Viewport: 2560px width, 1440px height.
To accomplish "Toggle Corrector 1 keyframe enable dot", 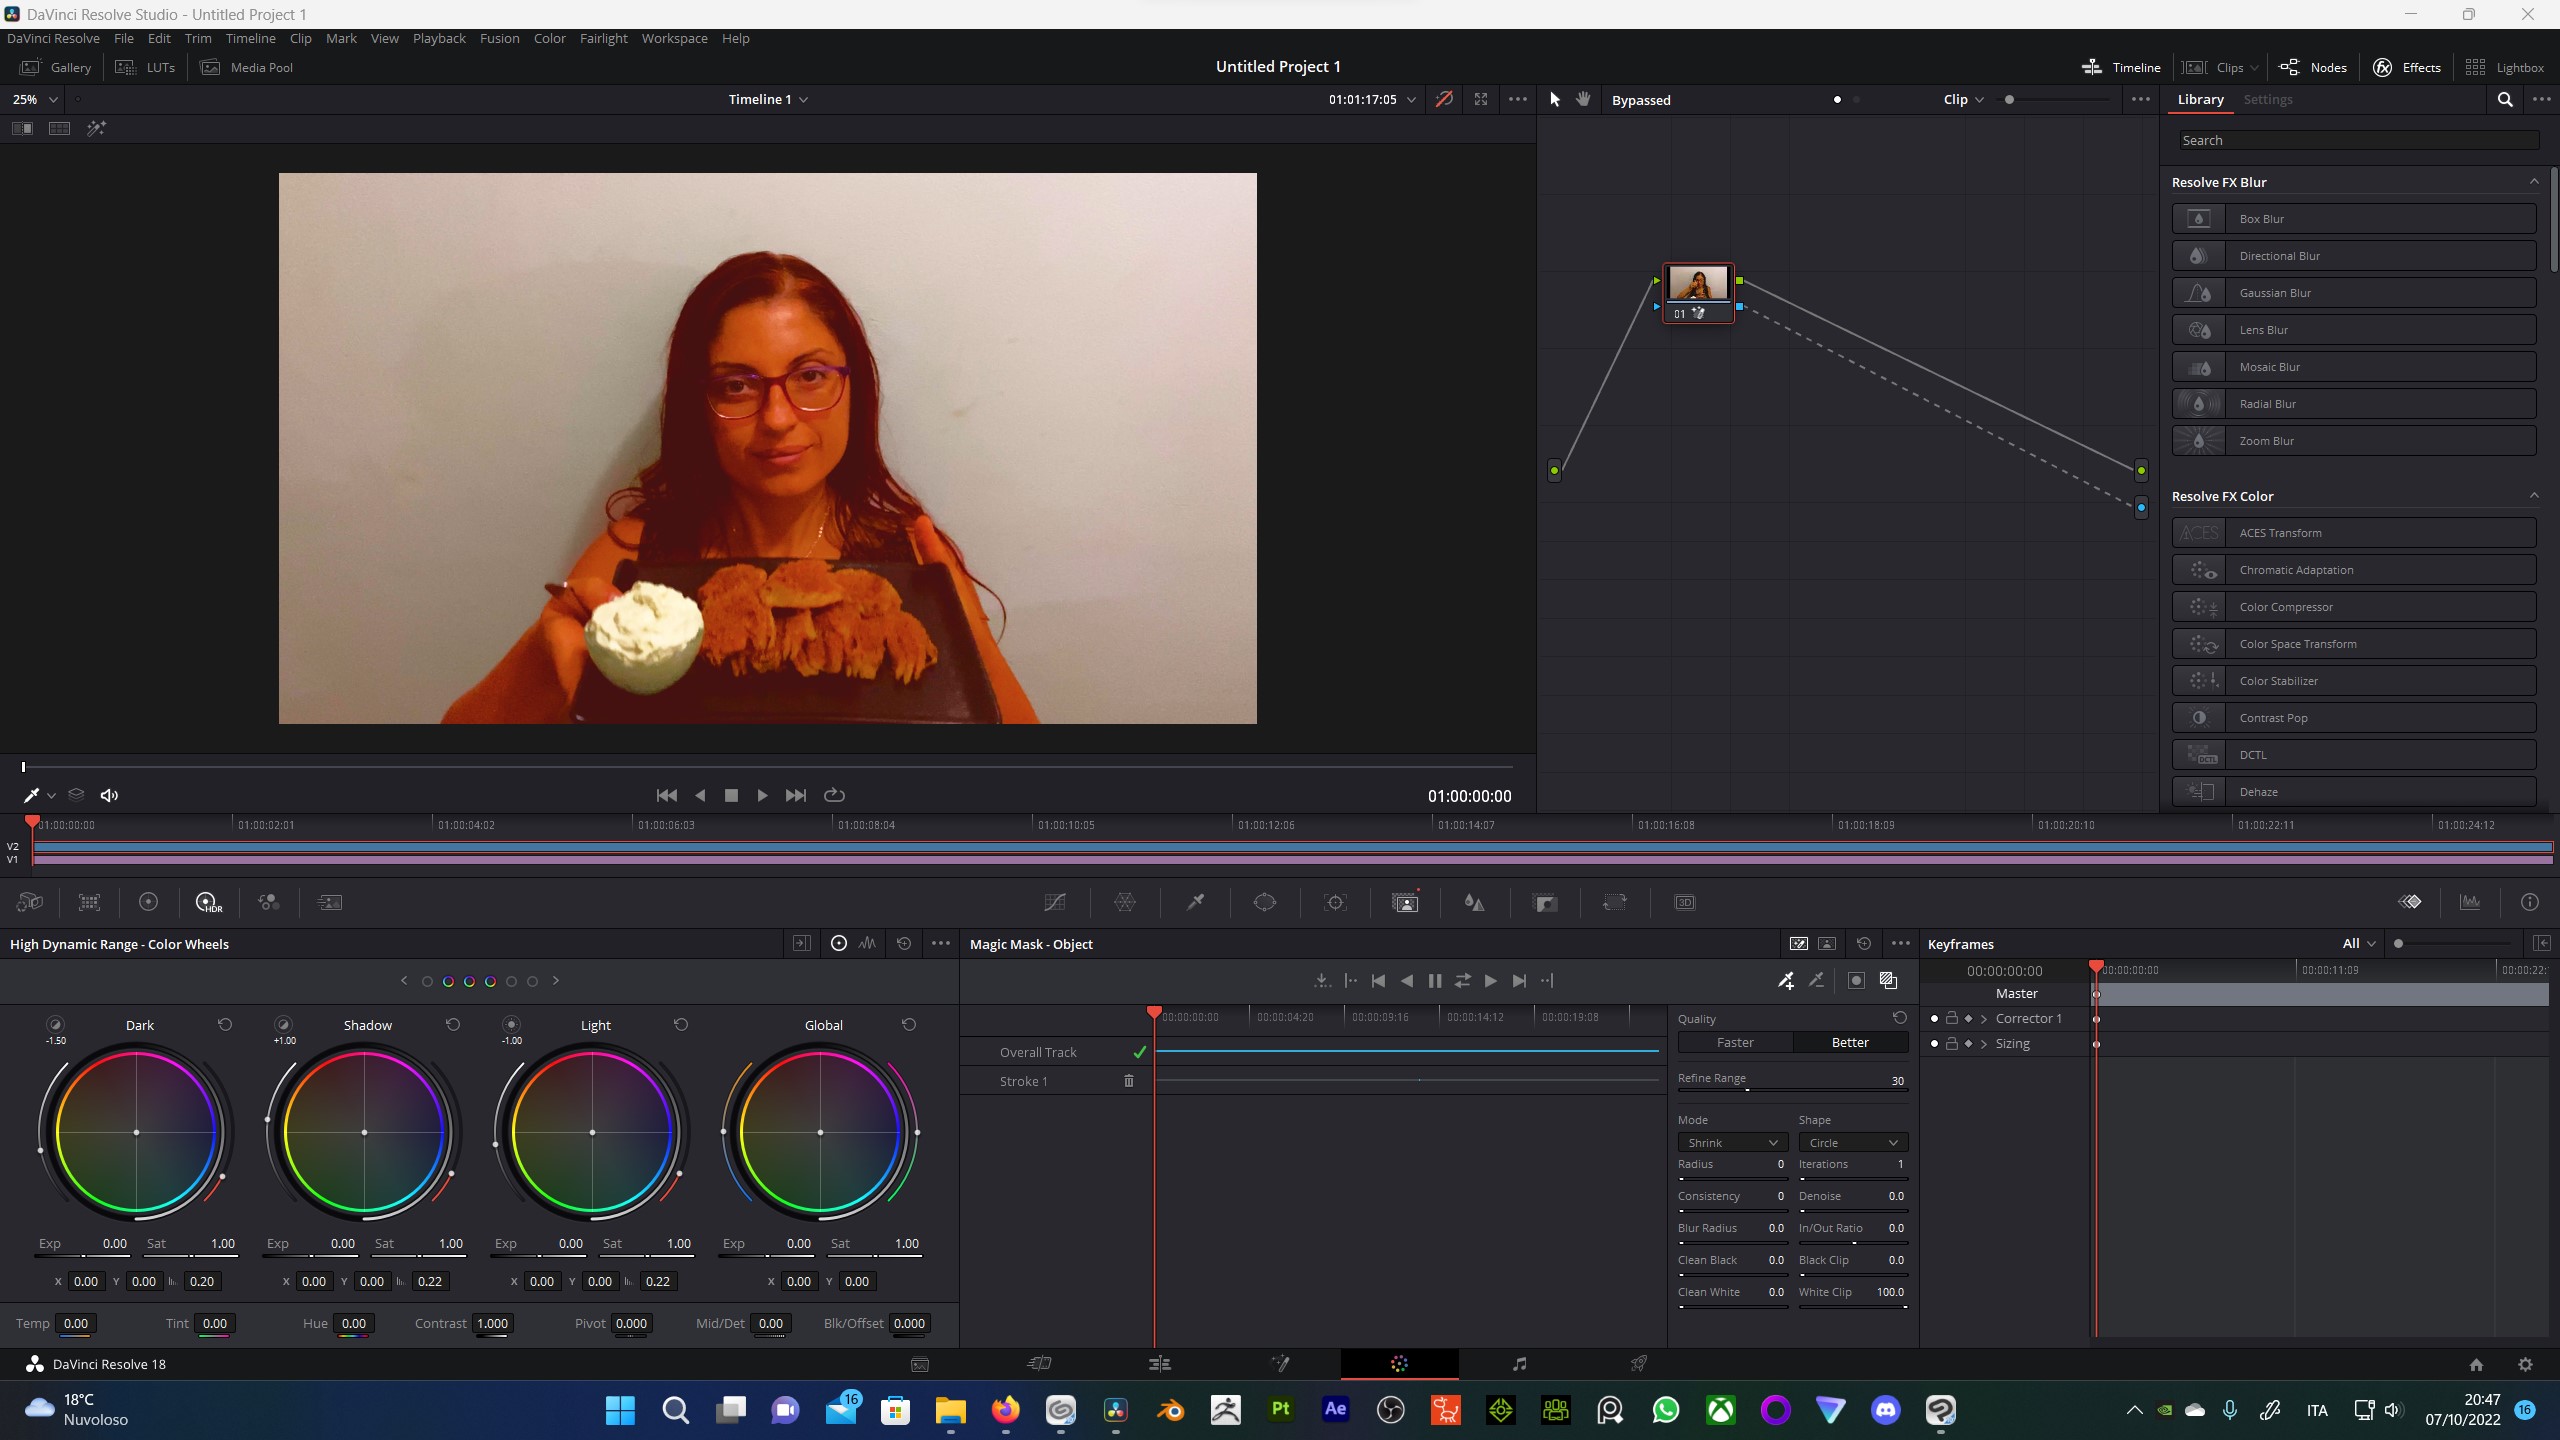I will point(1934,1018).
